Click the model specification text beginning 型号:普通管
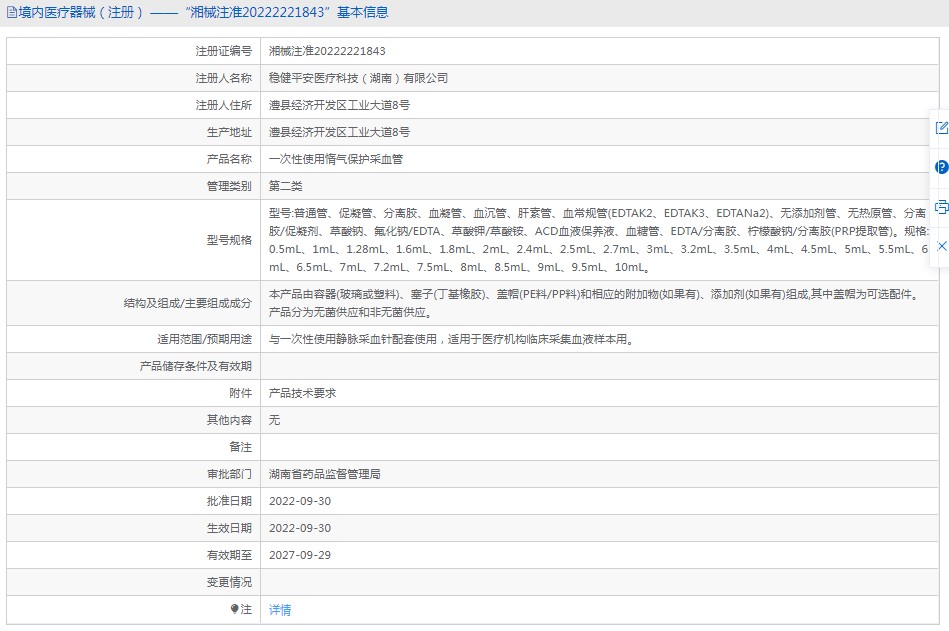 tap(598, 240)
